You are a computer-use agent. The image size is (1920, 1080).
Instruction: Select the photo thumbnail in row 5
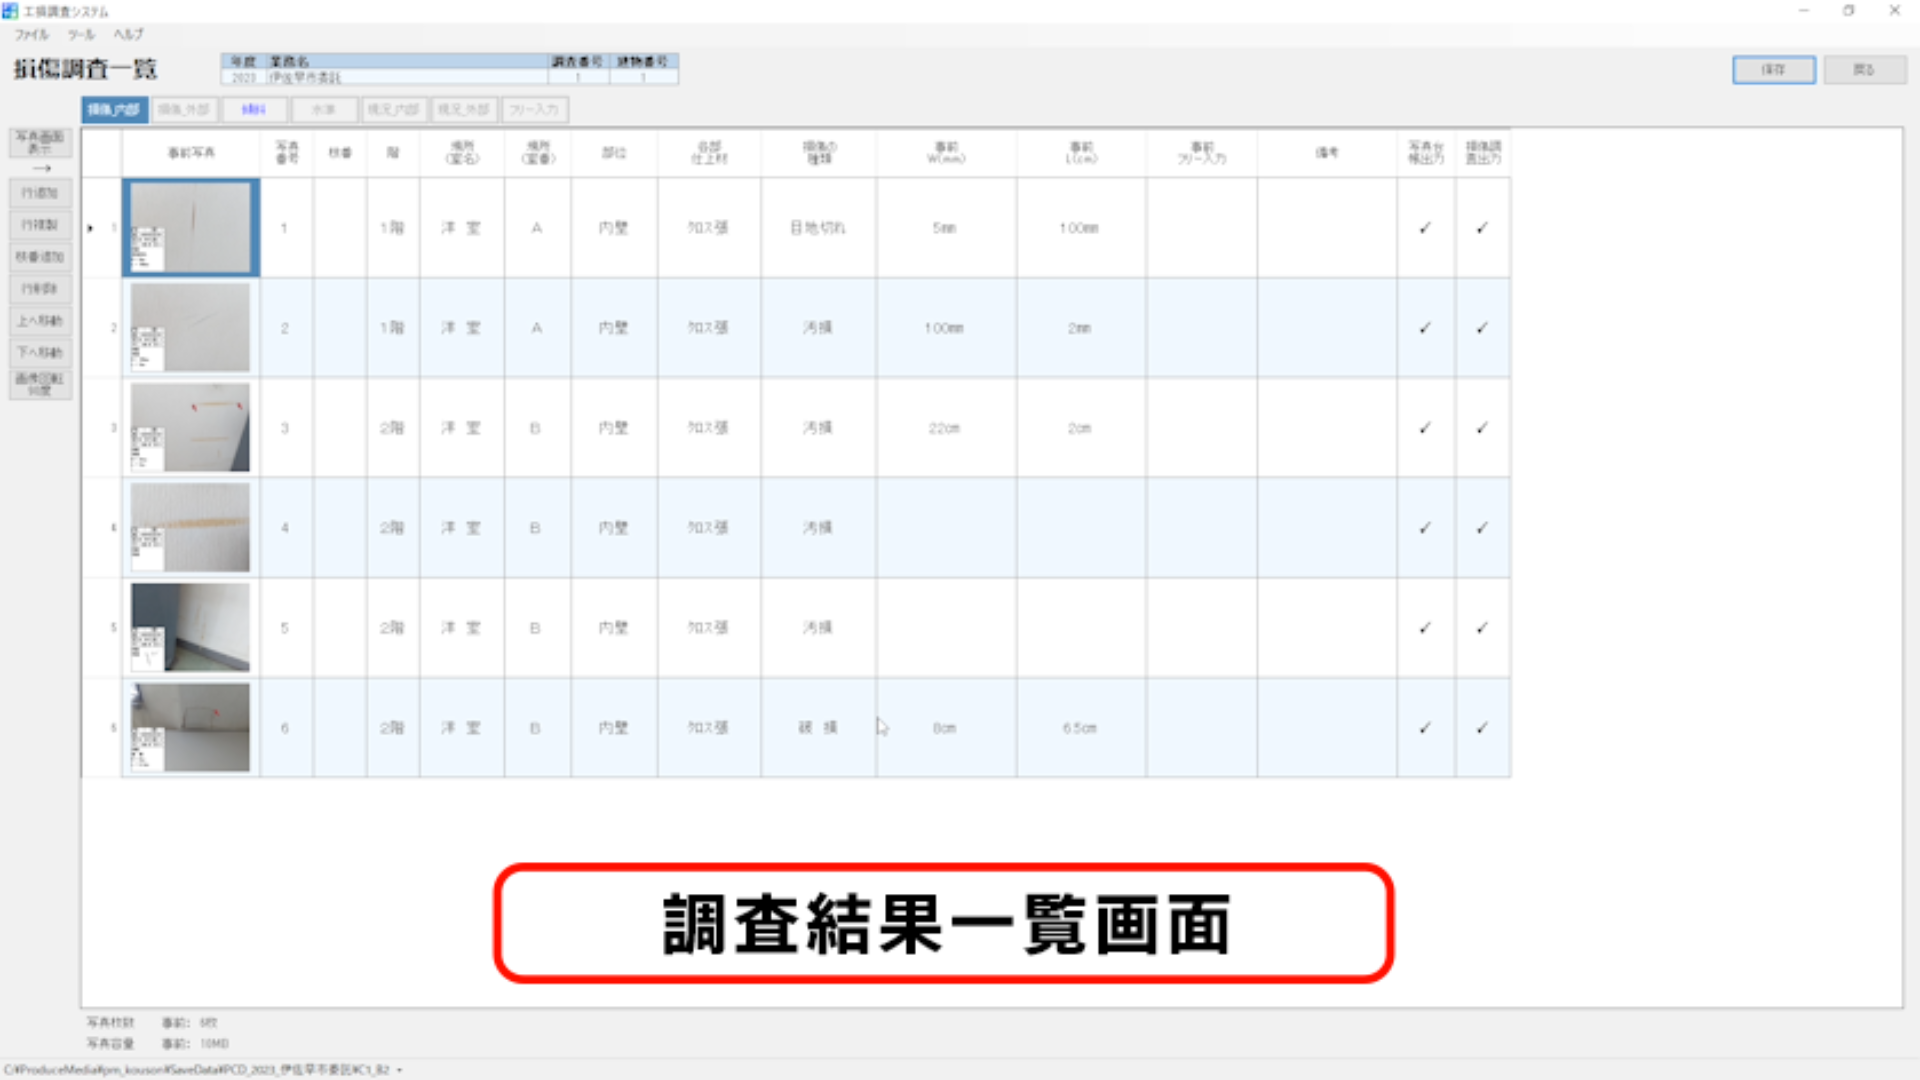pos(190,628)
